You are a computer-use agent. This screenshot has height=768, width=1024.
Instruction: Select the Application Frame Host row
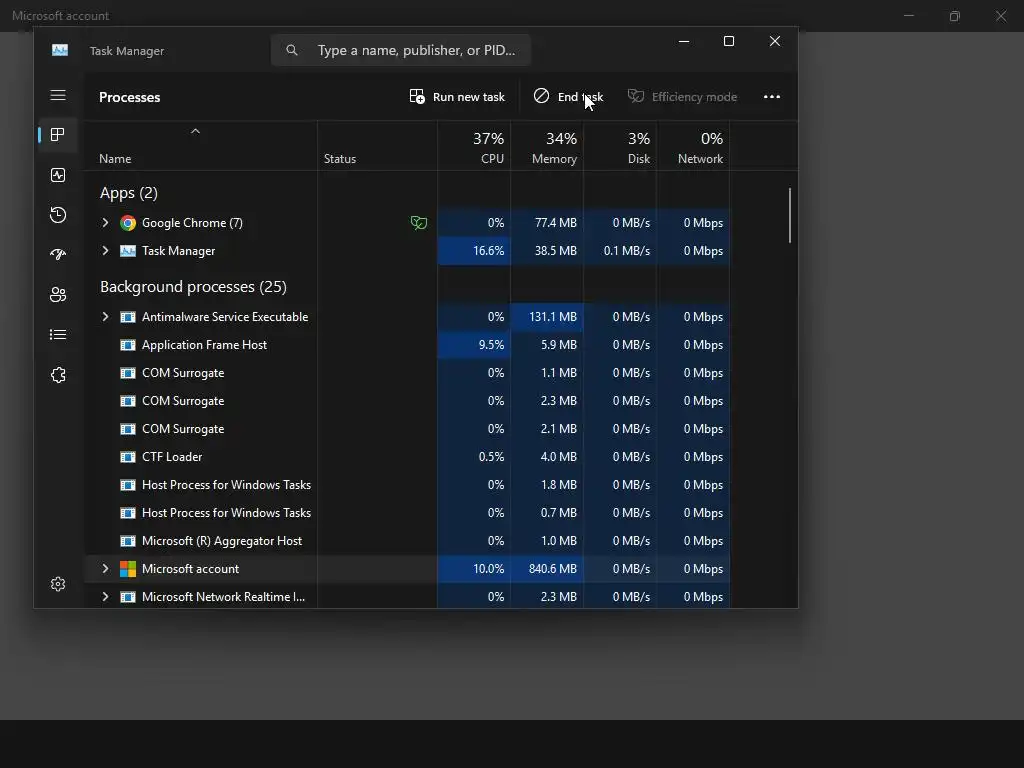tap(407, 345)
